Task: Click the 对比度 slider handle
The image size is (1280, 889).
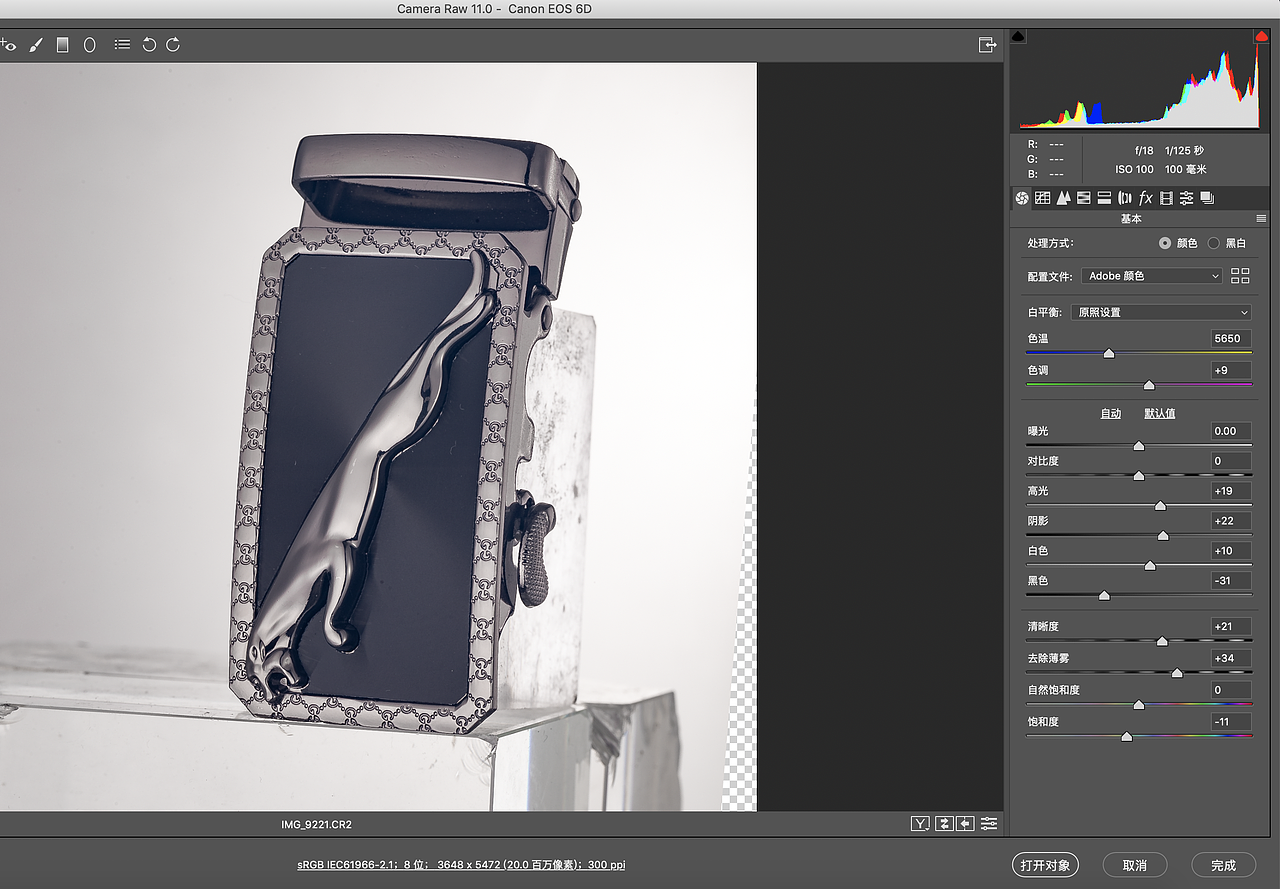Action: 1138,476
